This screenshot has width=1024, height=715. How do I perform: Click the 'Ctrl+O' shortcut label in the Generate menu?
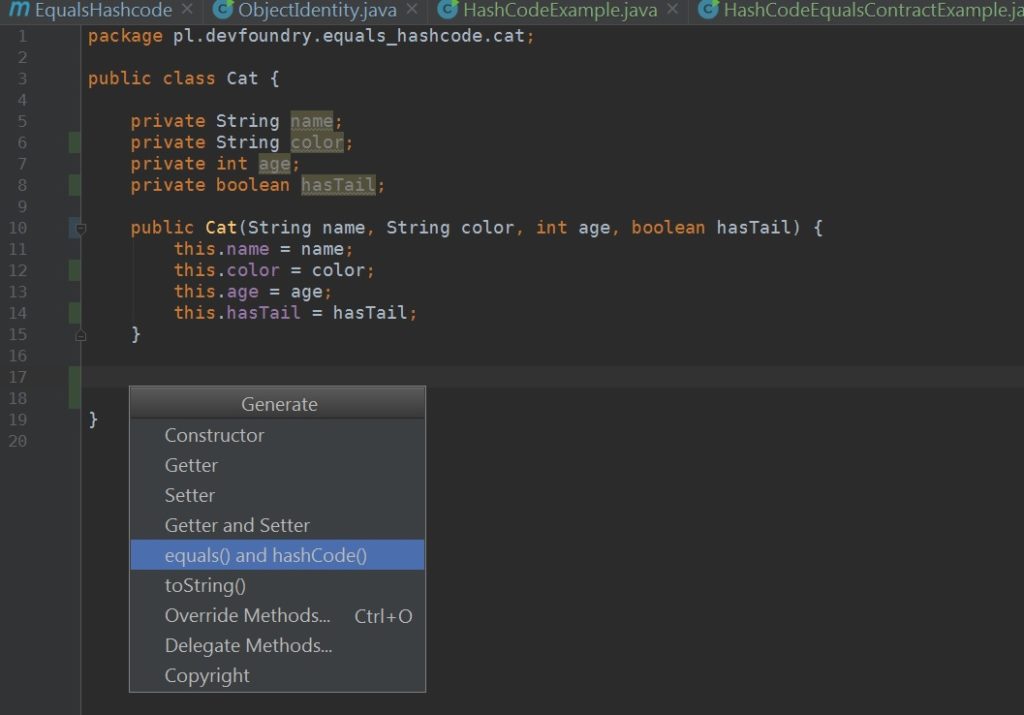click(383, 616)
